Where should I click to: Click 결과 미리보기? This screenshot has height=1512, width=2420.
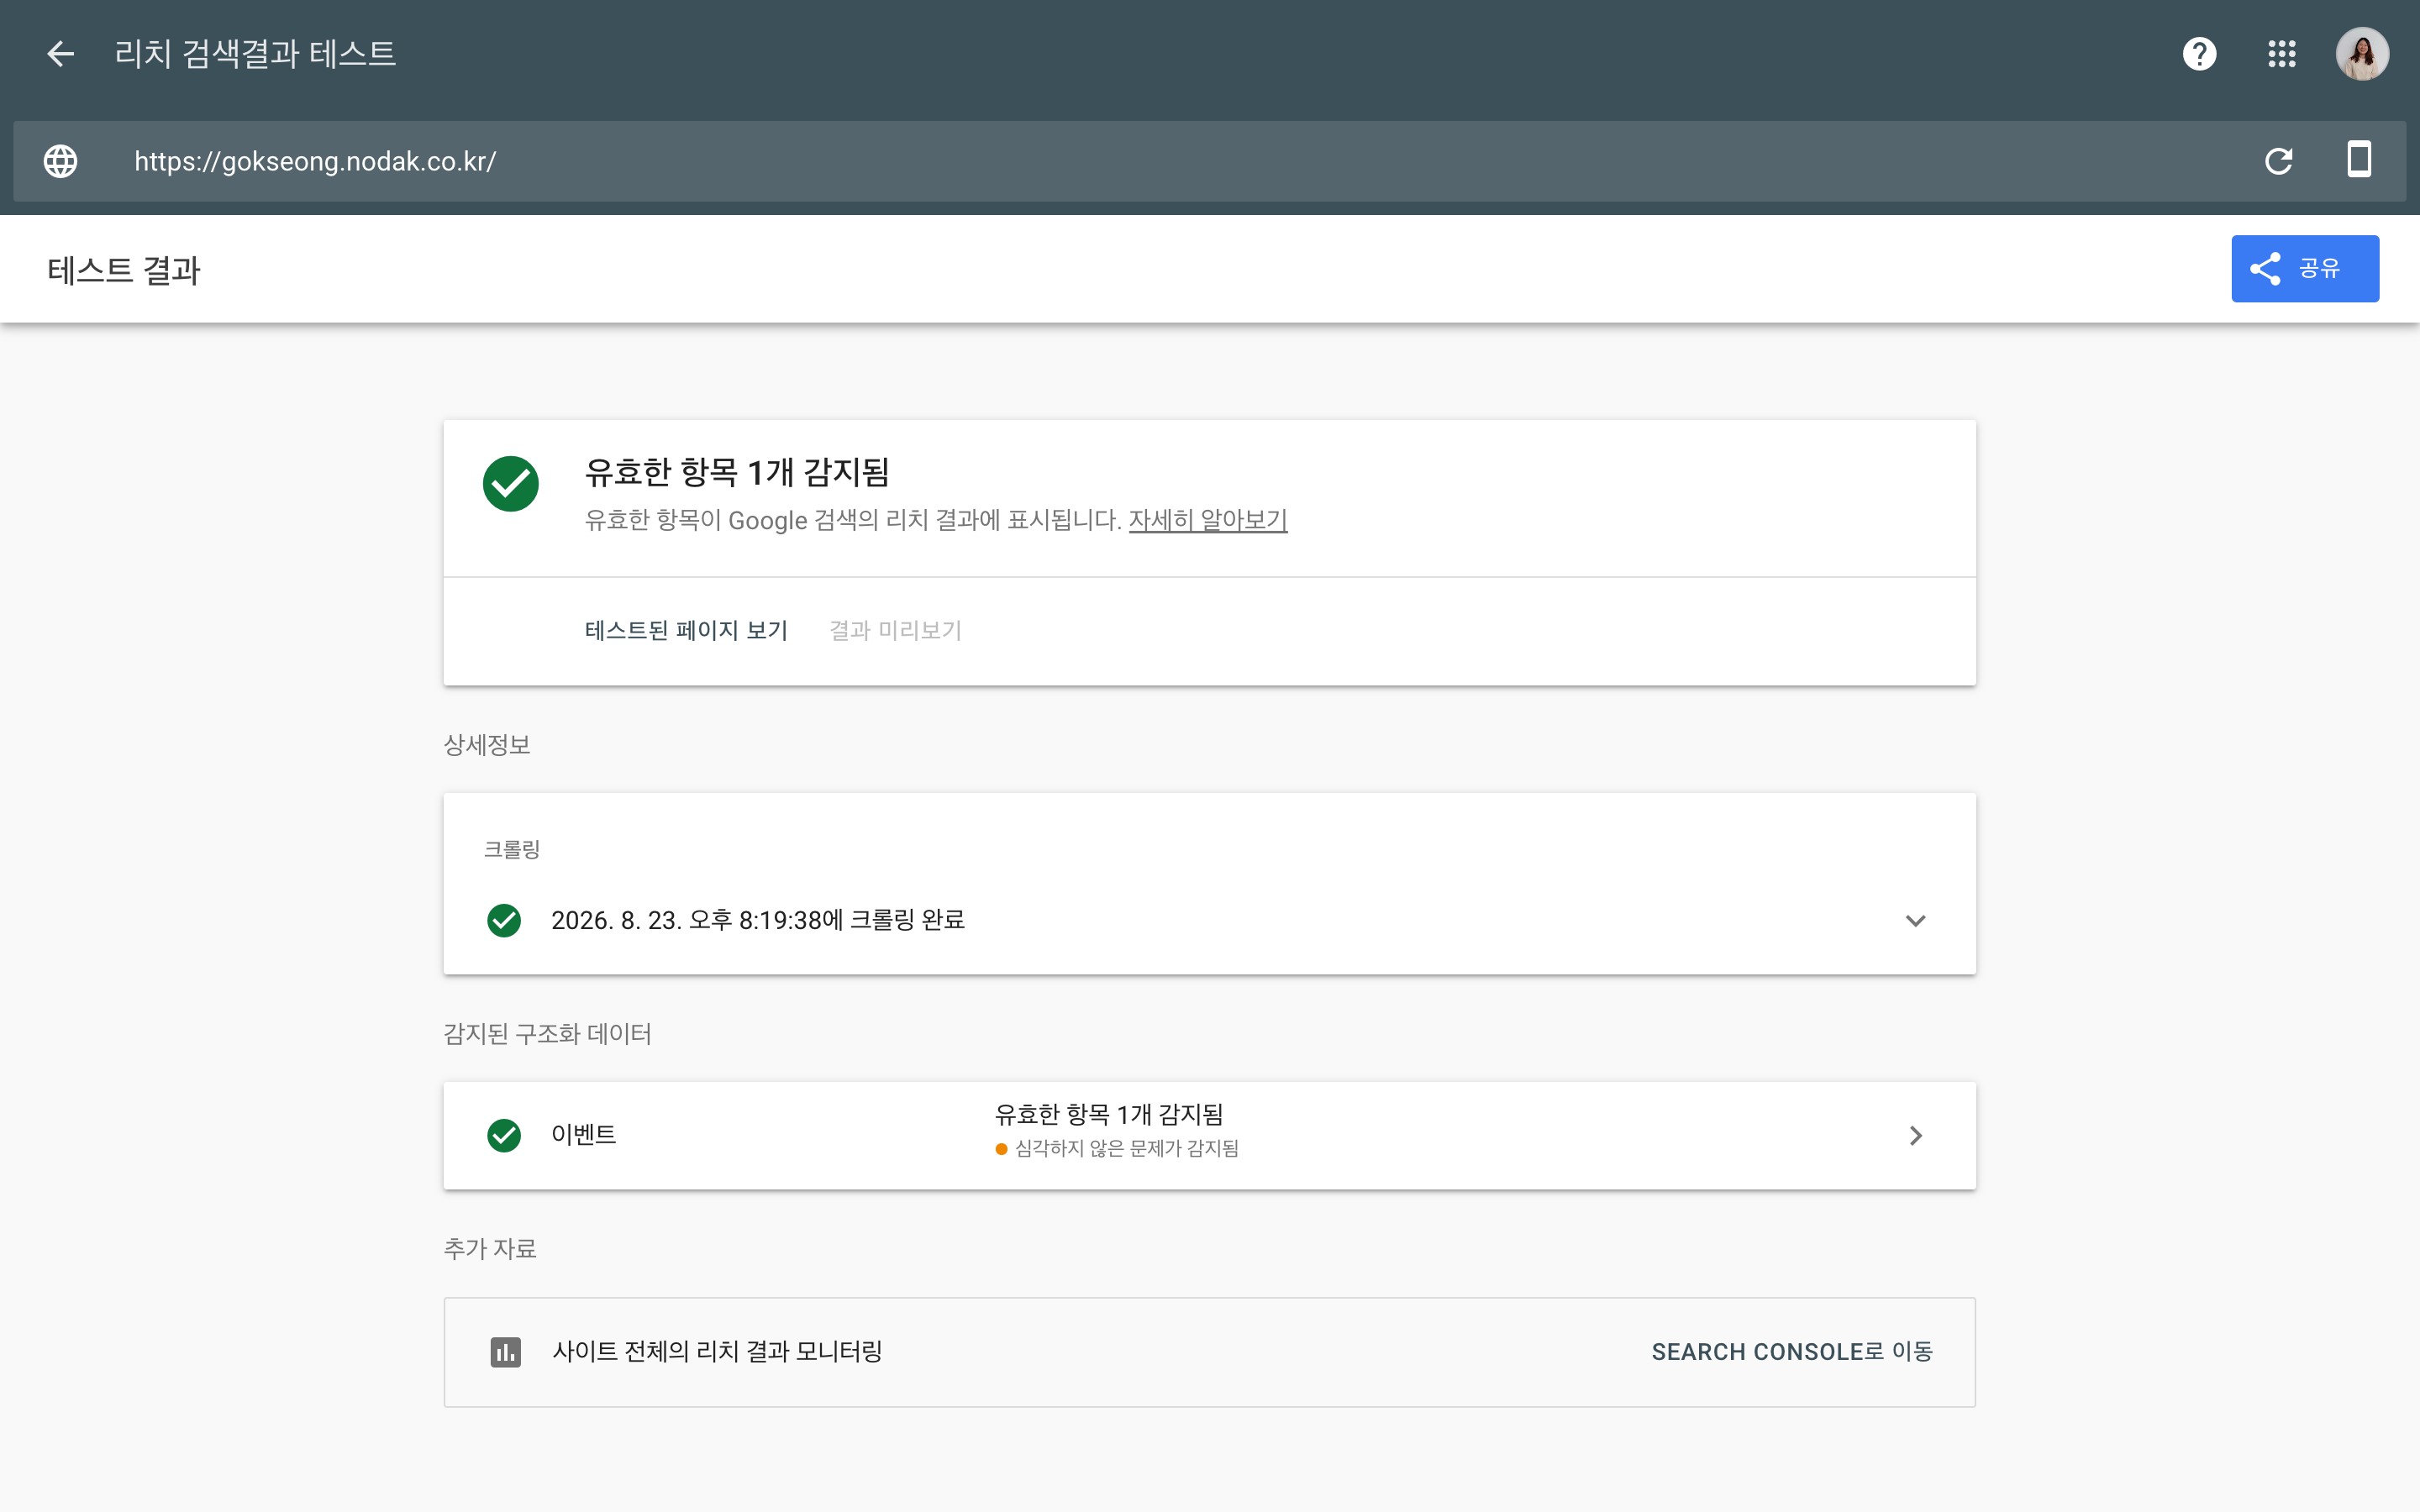(895, 630)
